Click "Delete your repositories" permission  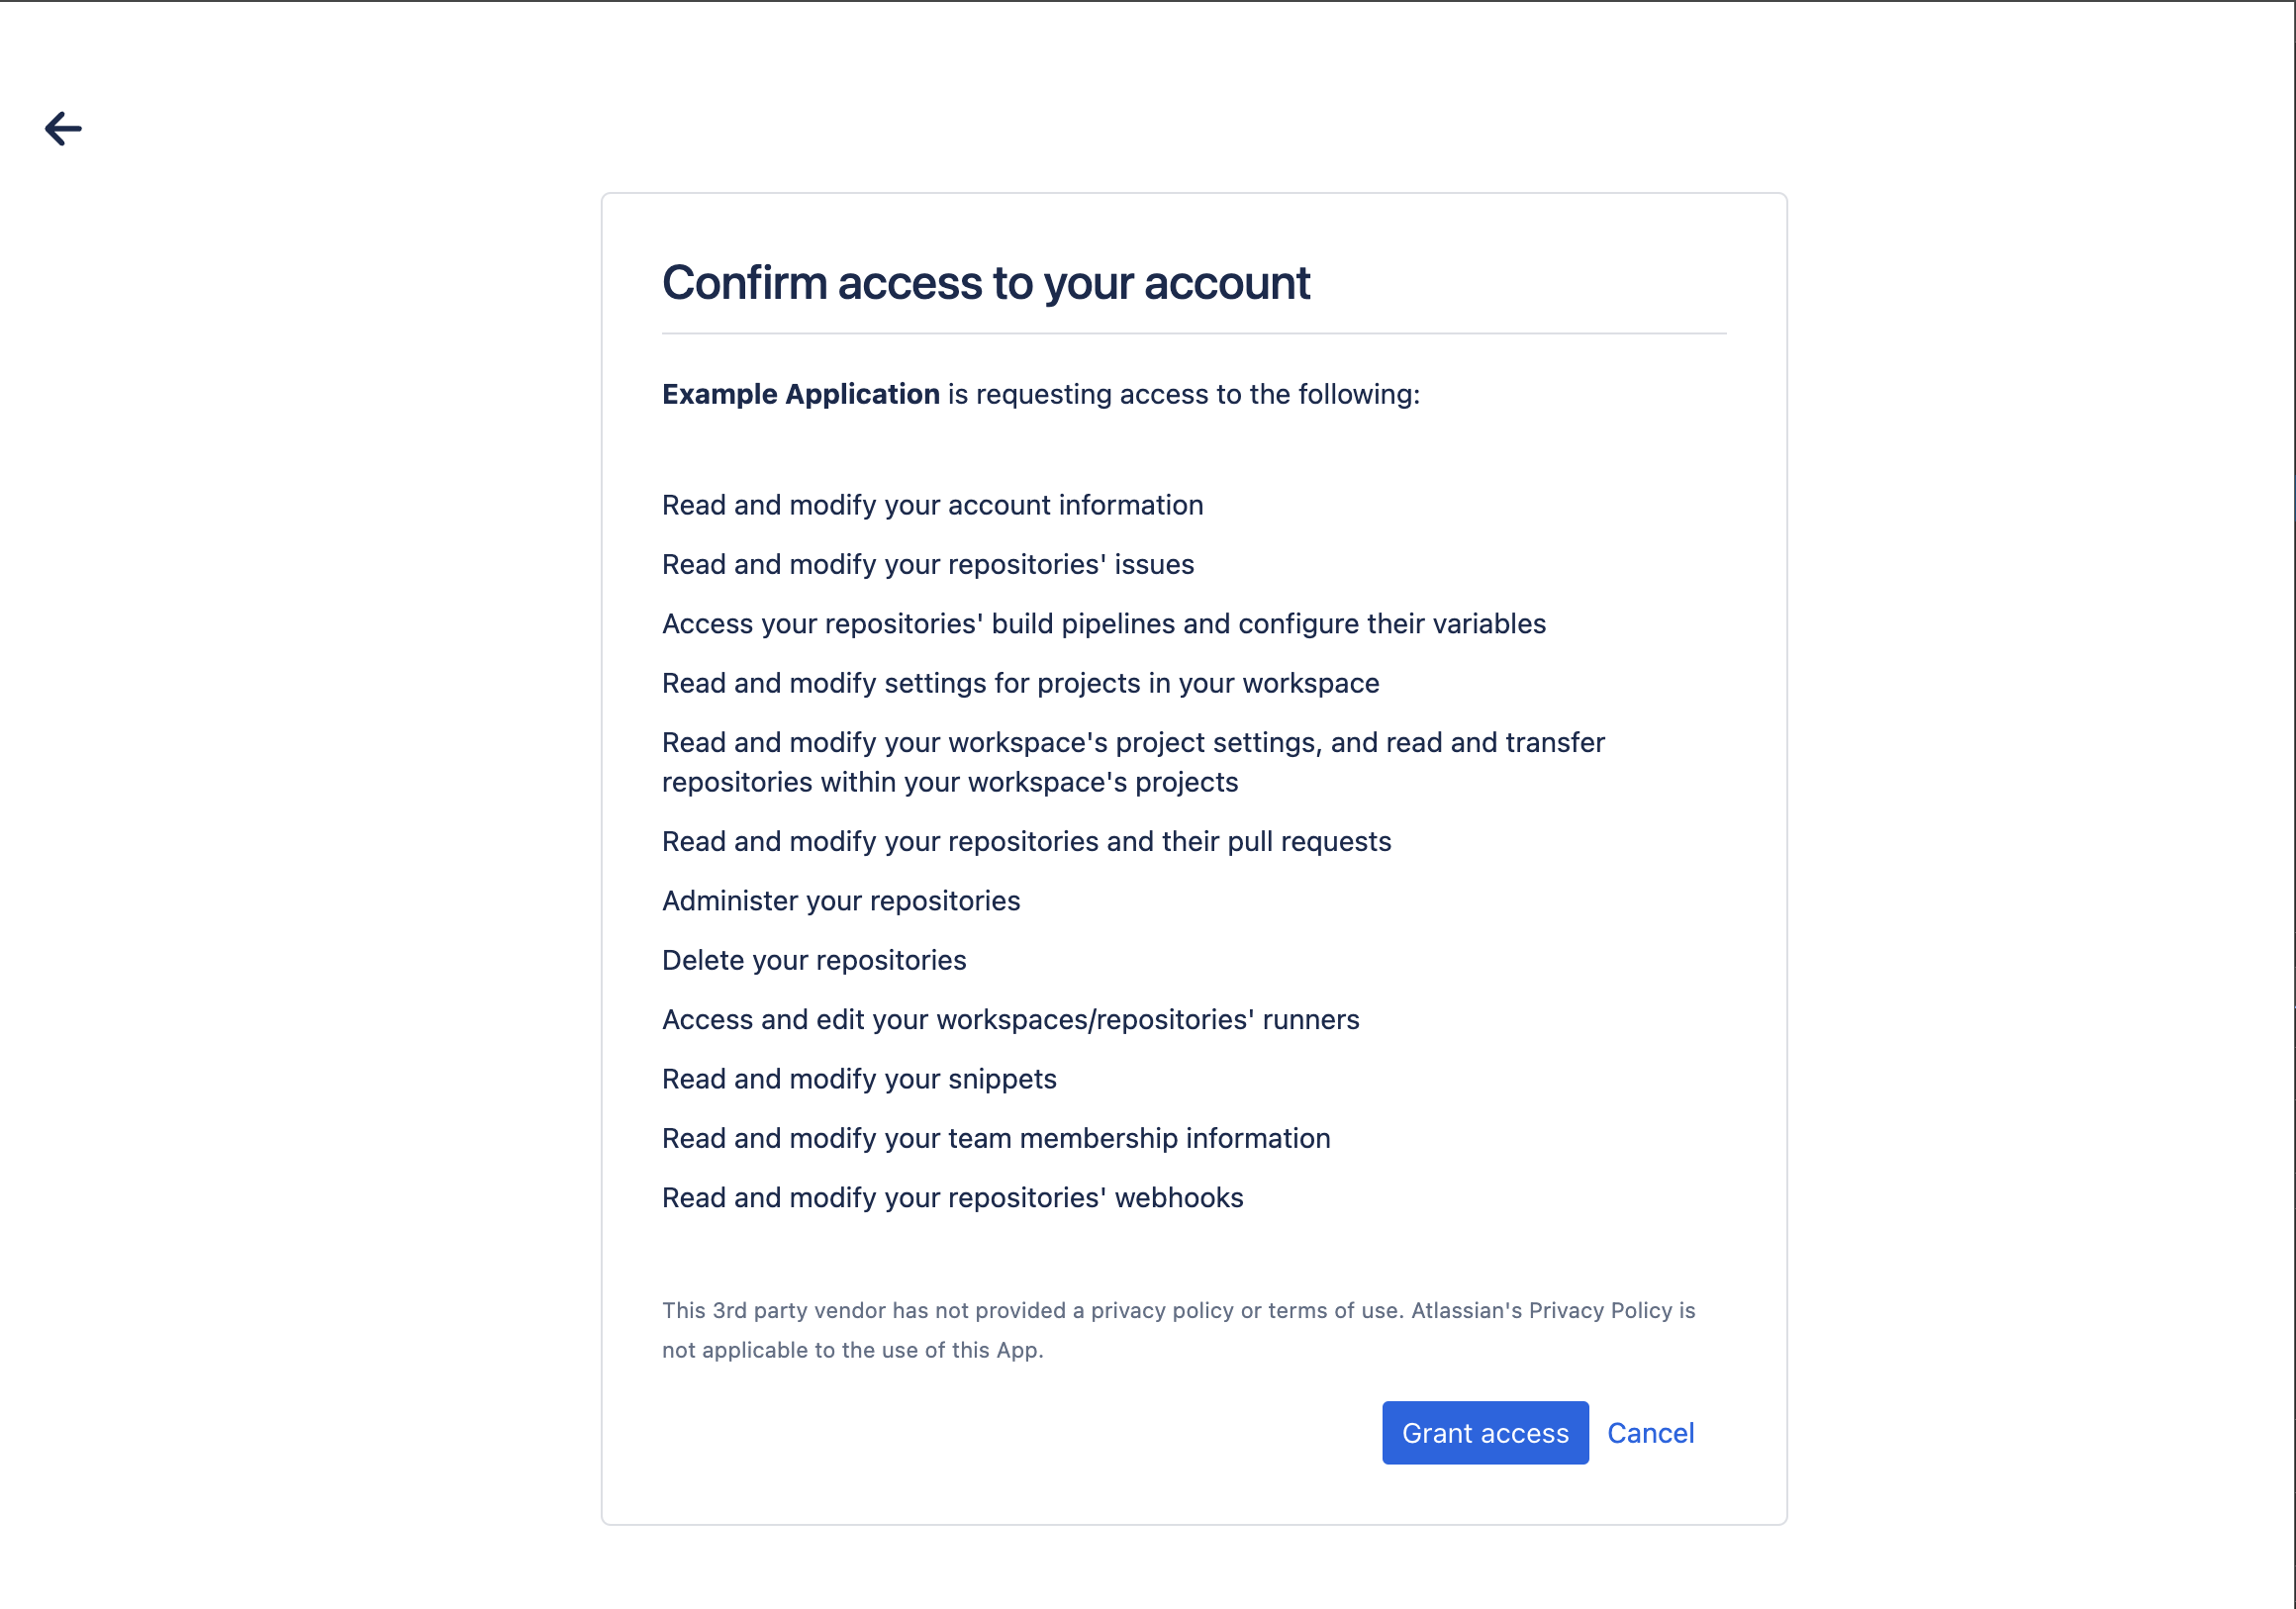[x=814, y=960]
